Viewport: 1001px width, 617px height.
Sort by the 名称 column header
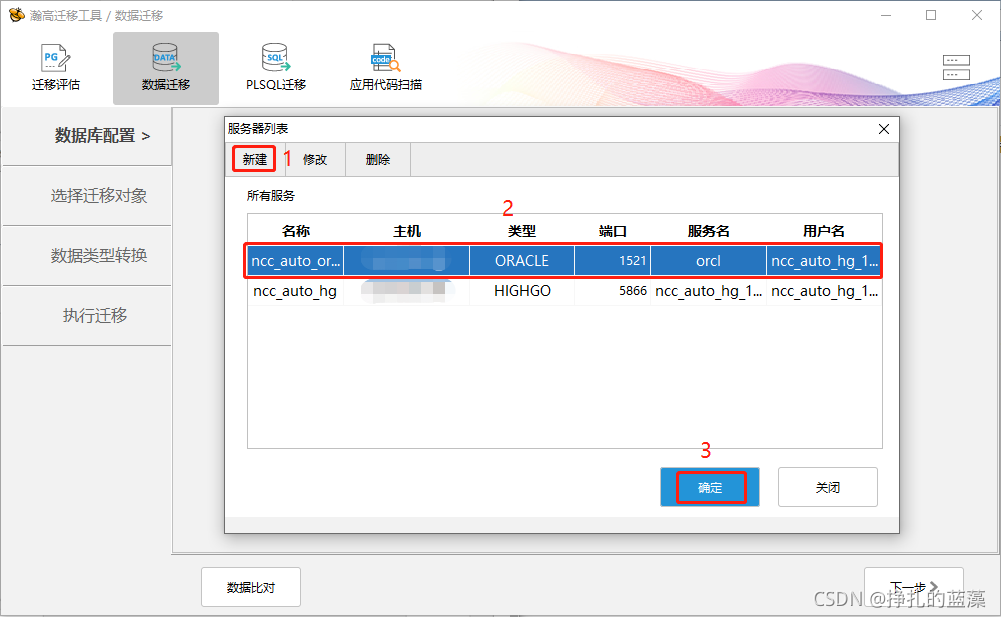click(x=296, y=231)
